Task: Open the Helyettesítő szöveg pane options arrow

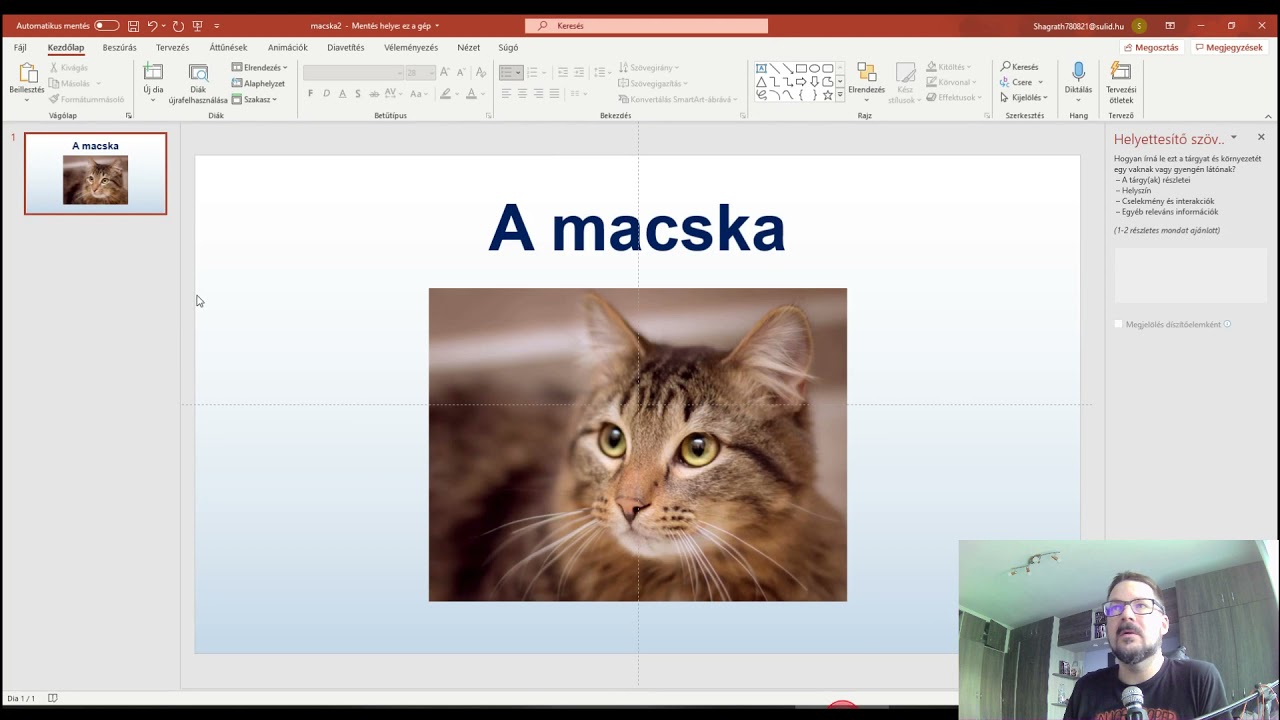Action: [x=1234, y=137]
